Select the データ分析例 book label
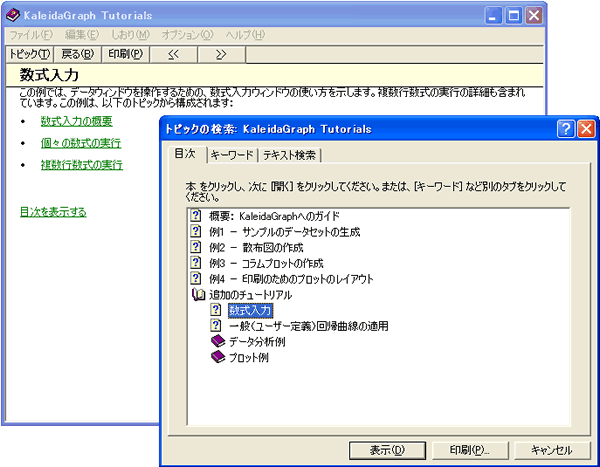Viewport: 600px width, 467px height. click(257, 342)
